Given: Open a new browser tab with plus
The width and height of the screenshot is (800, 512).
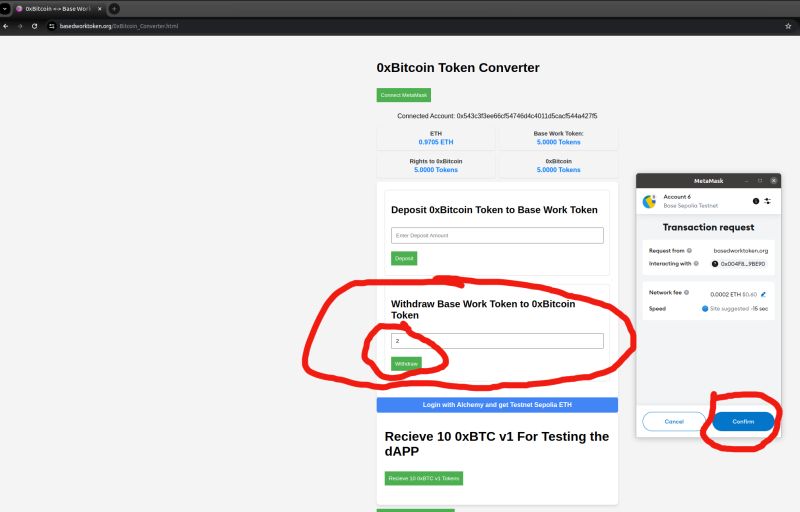Looking at the screenshot, I should coord(114,9).
